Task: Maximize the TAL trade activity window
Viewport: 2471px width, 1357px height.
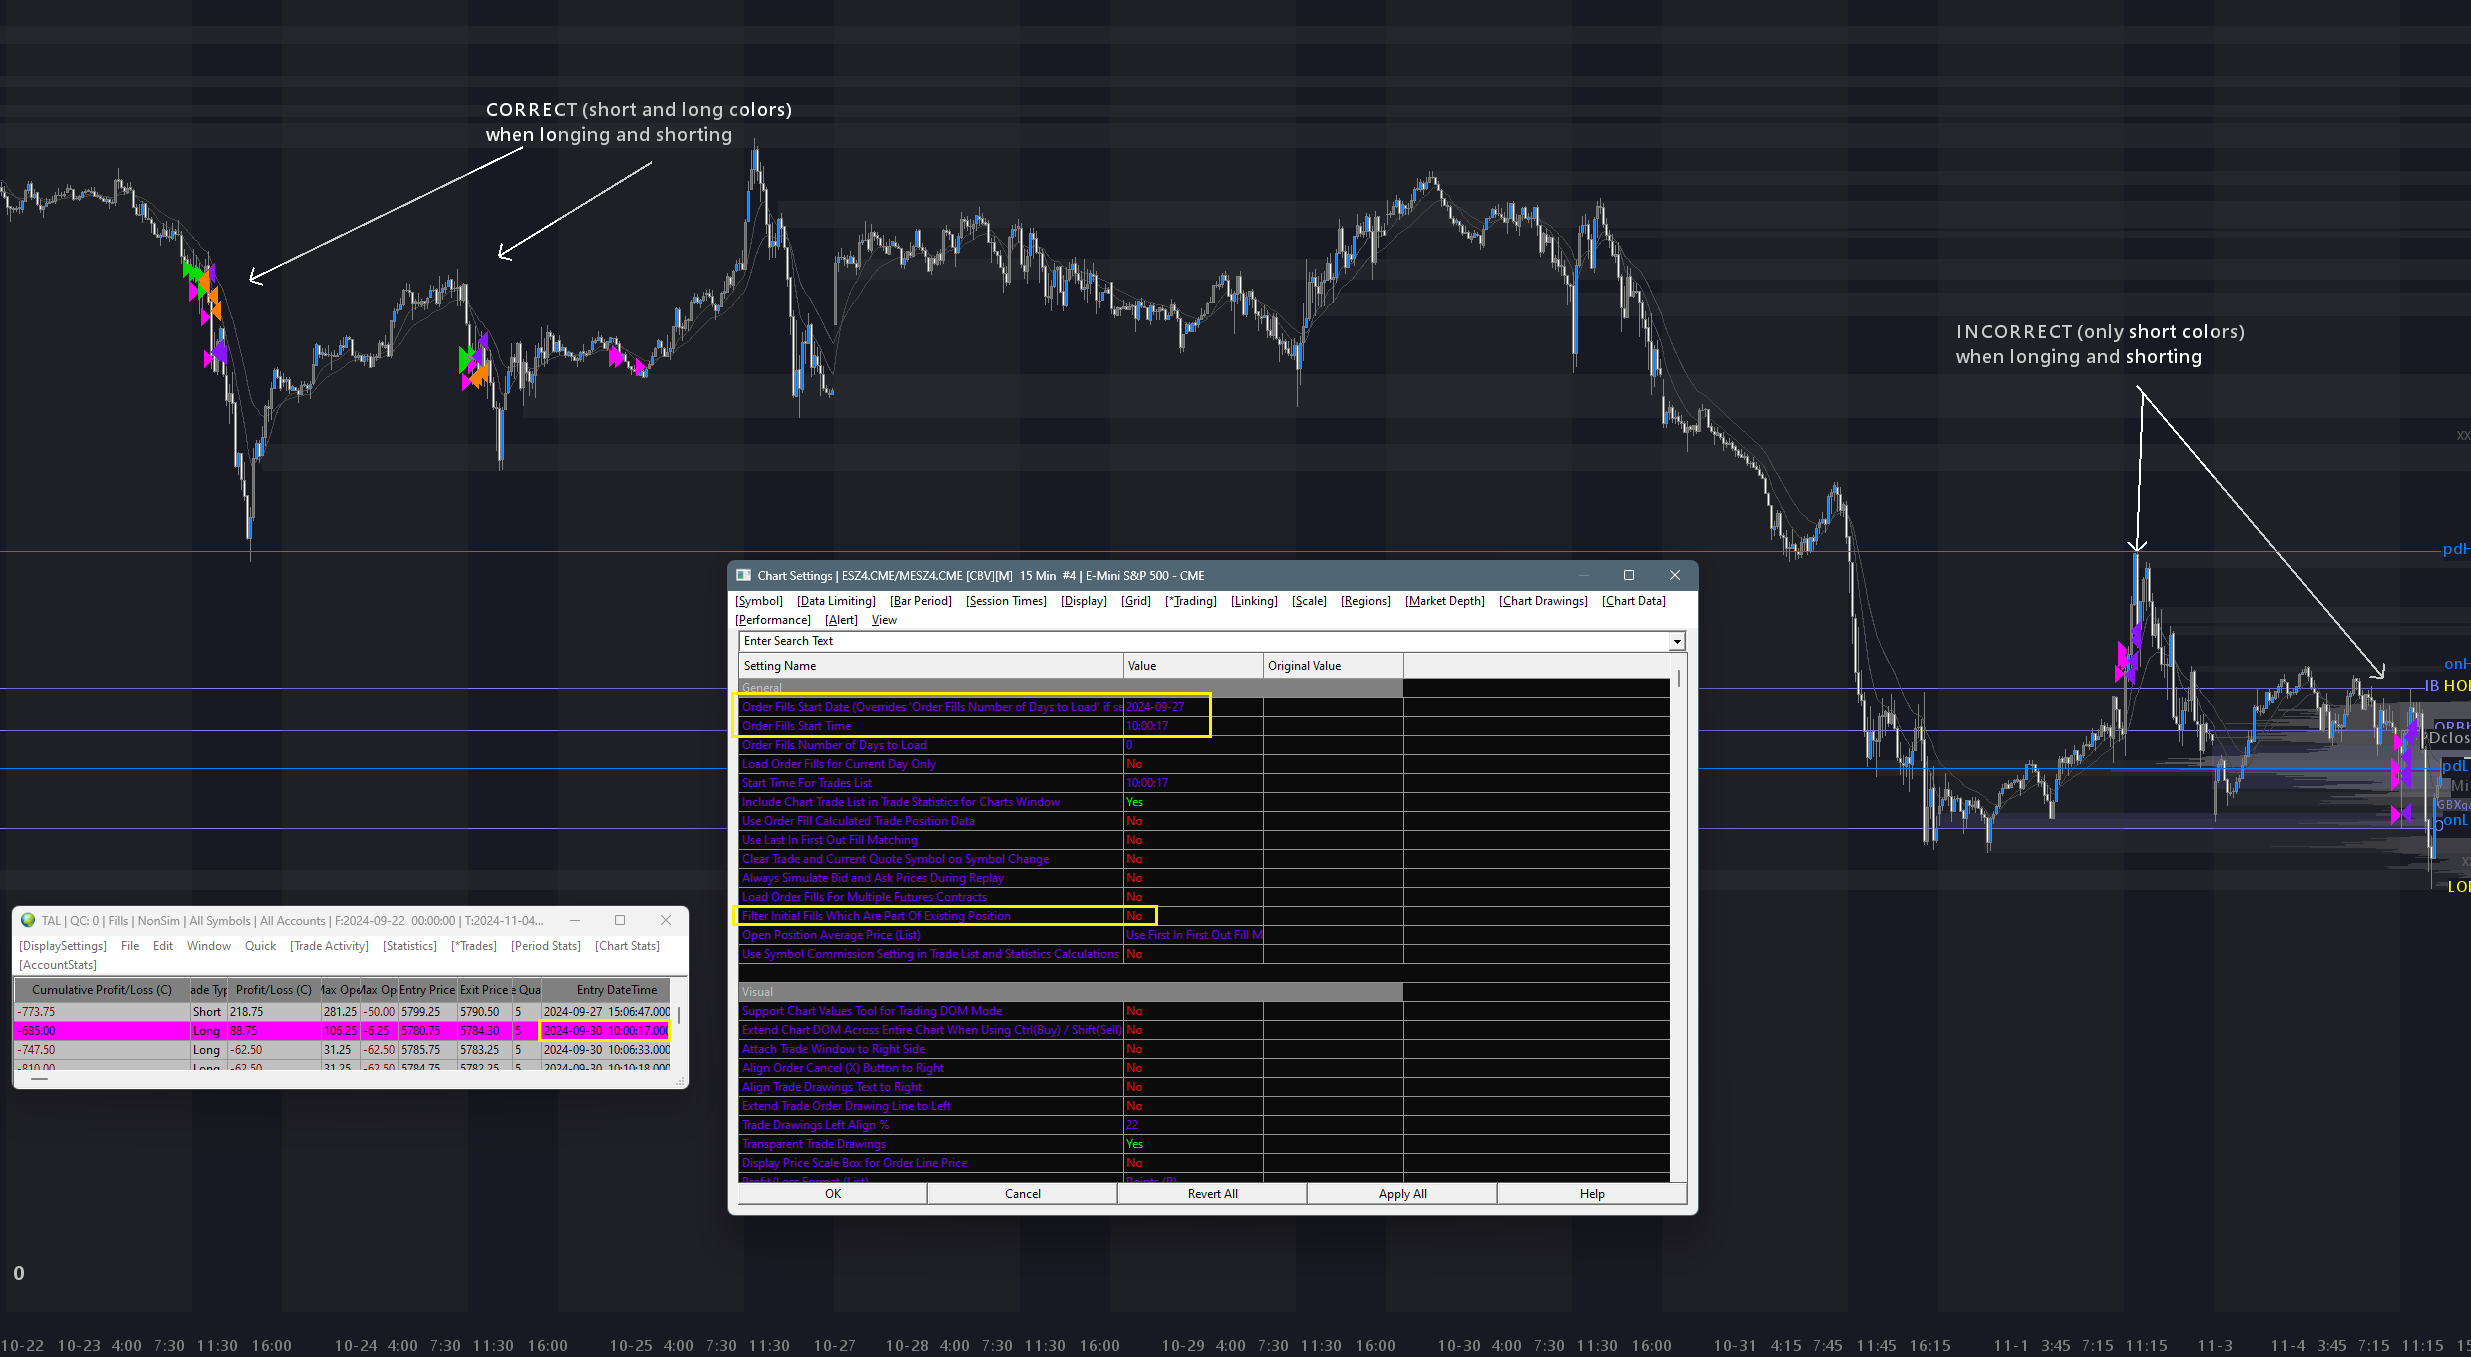Action: 620,920
